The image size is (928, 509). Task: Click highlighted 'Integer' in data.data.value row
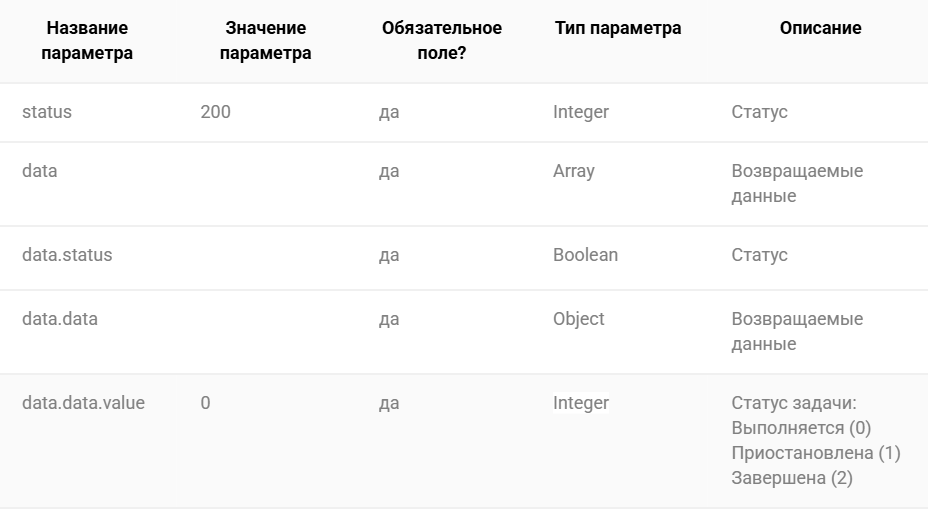click(x=581, y=403)
